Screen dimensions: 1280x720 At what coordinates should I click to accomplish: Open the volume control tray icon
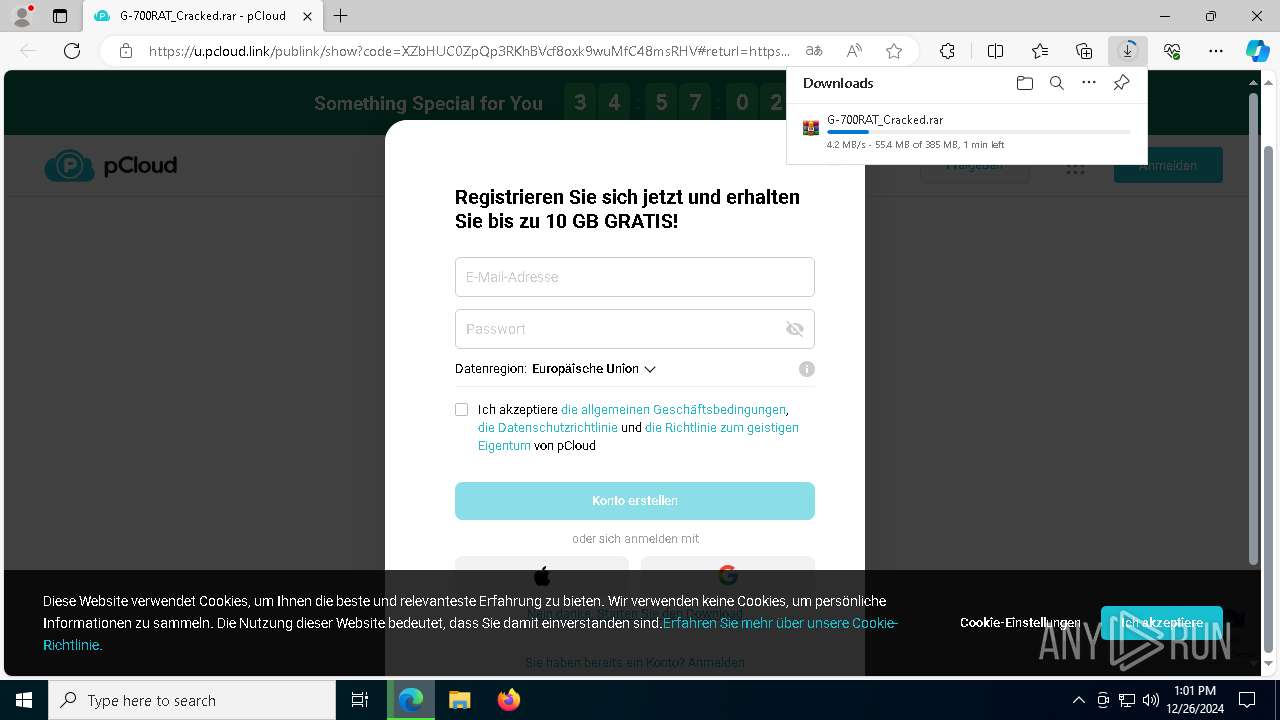point(1151,700)
